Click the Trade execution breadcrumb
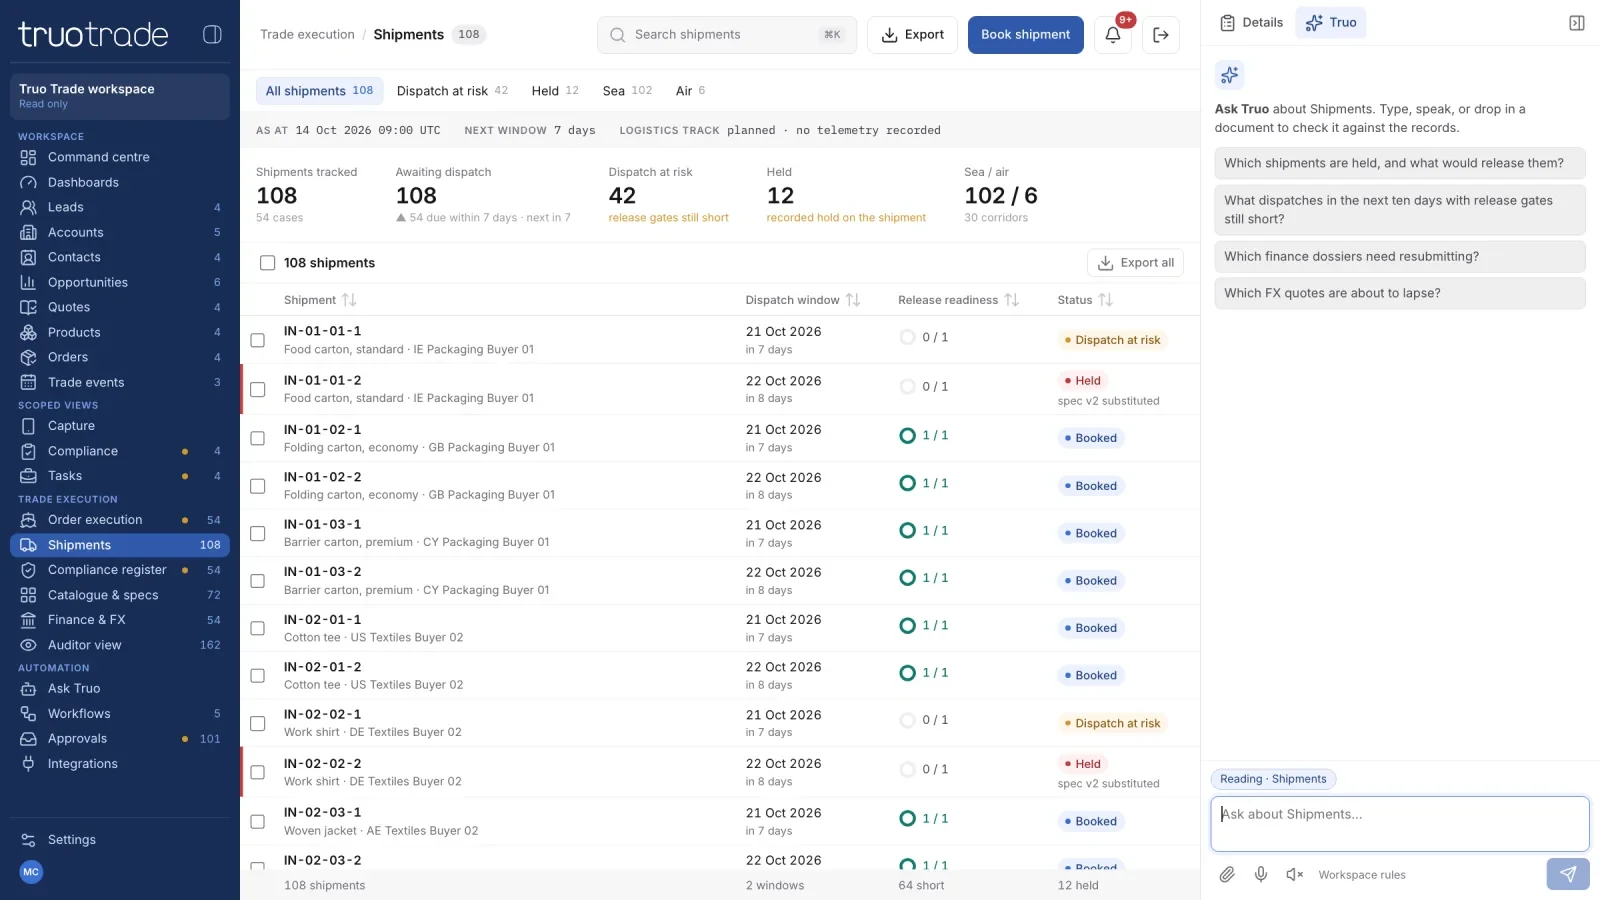1600x900 pixels. coord(307,35)
